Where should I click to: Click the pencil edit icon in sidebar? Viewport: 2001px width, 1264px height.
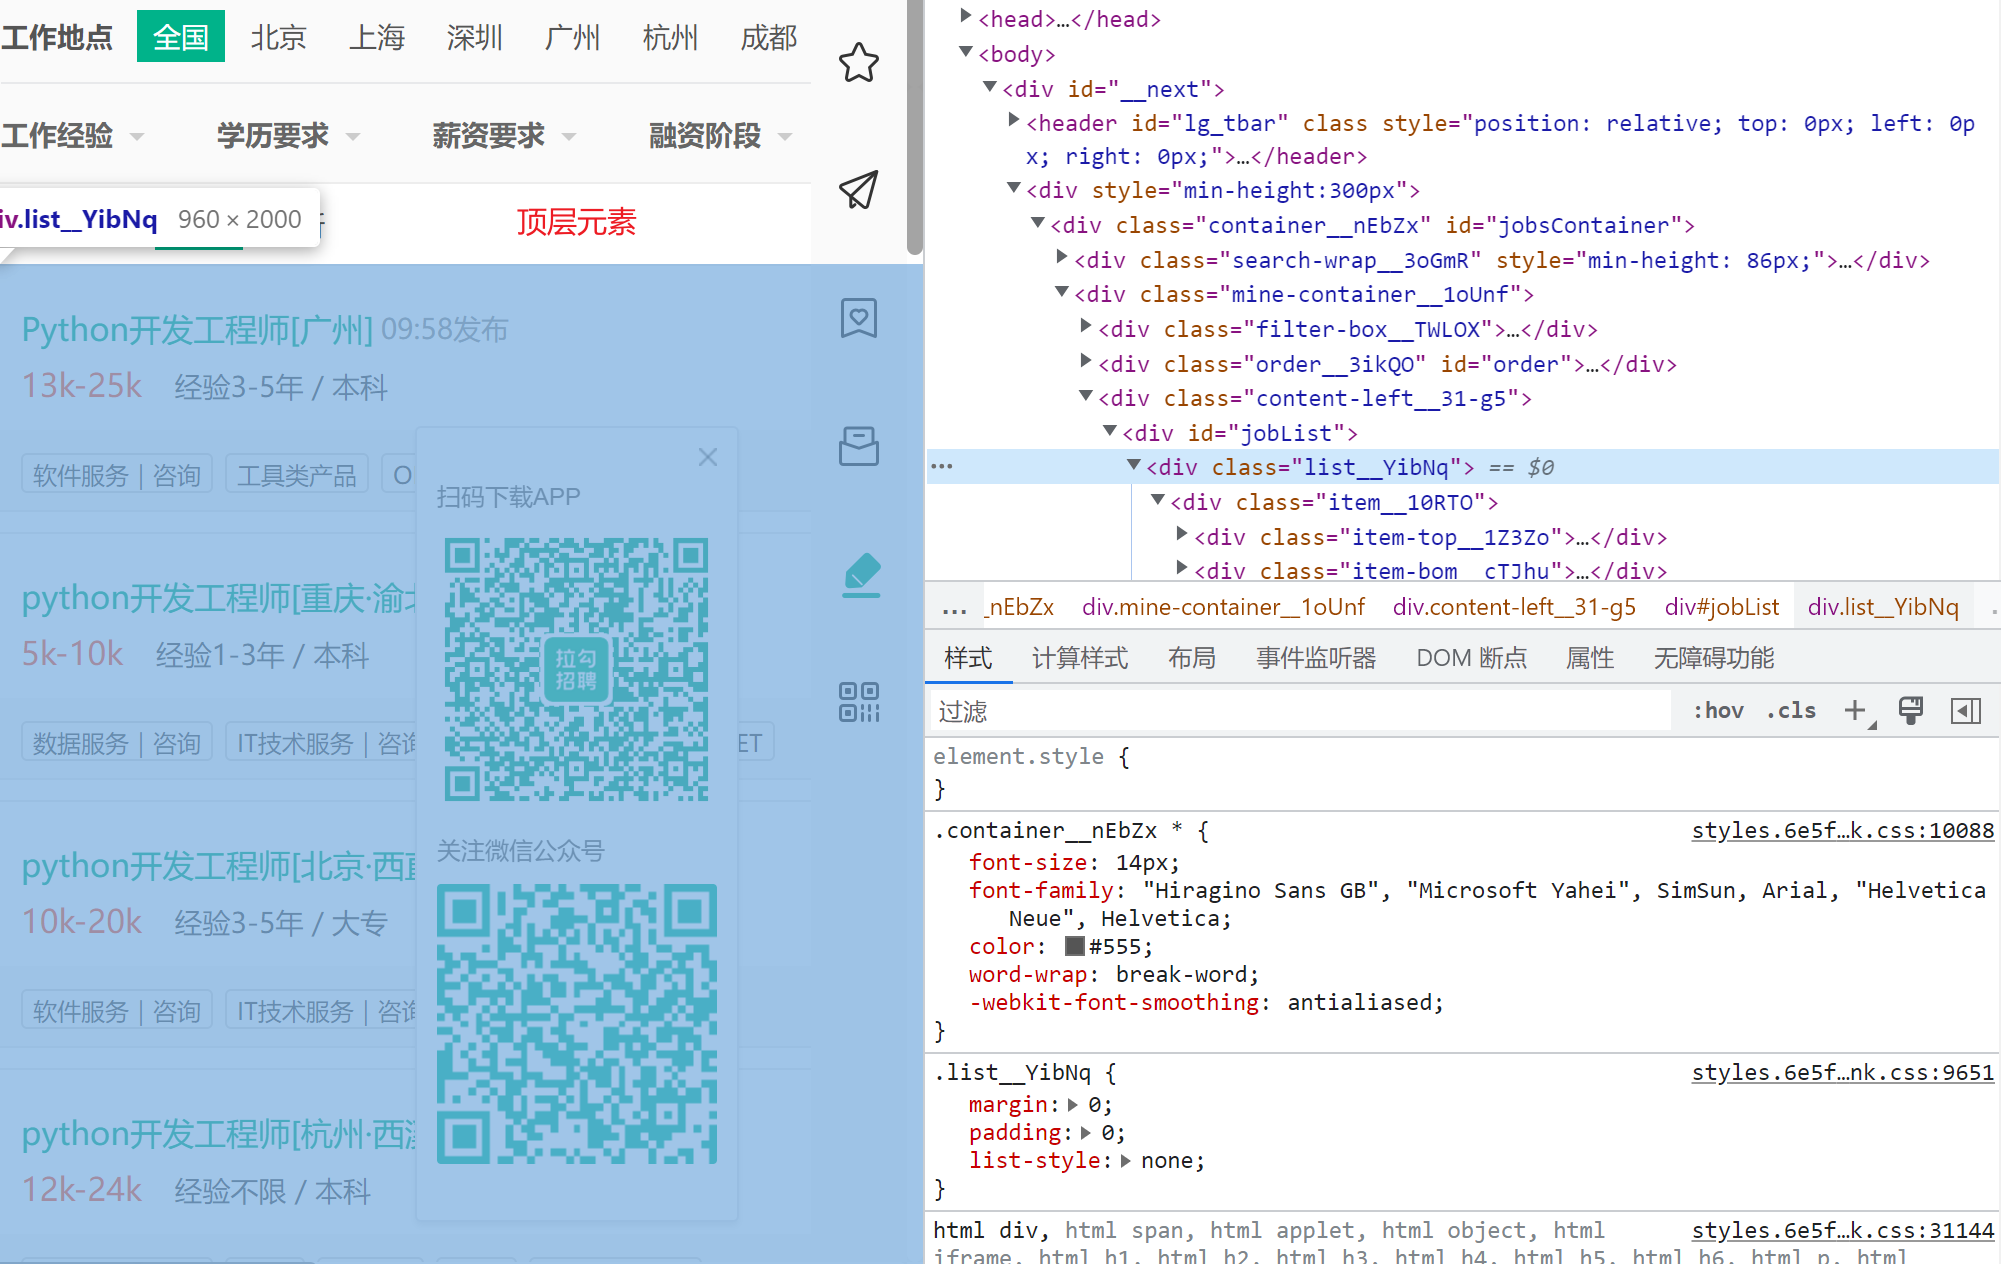(x=860, y=575)
